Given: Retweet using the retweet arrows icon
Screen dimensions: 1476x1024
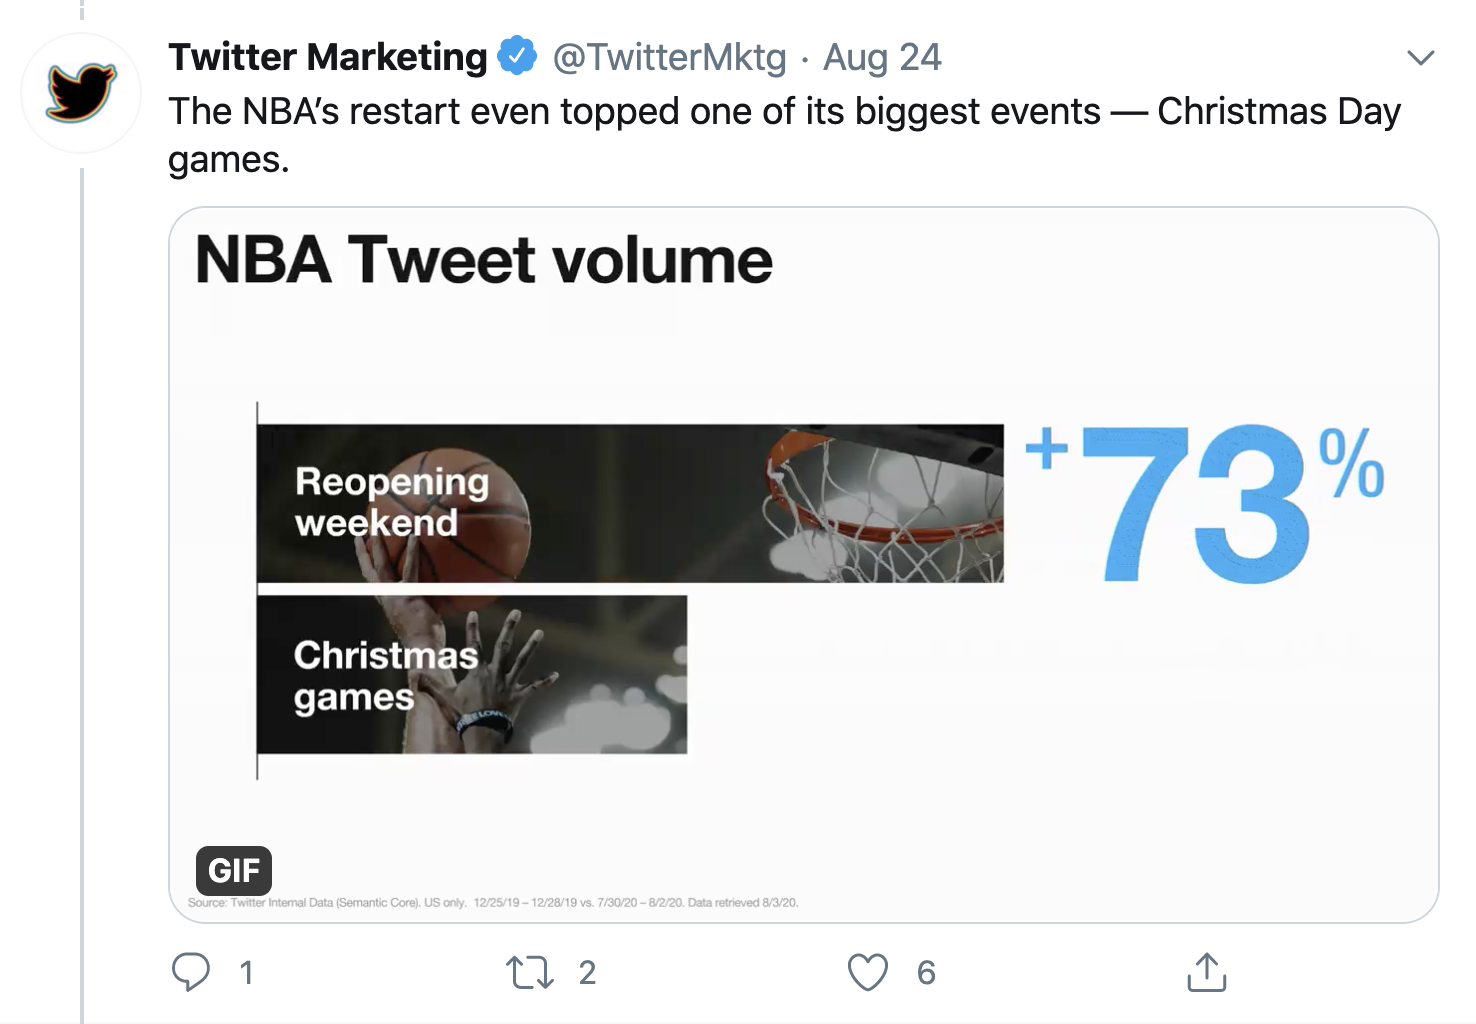Looking at the screenshot, I should (x=529, y=972).
